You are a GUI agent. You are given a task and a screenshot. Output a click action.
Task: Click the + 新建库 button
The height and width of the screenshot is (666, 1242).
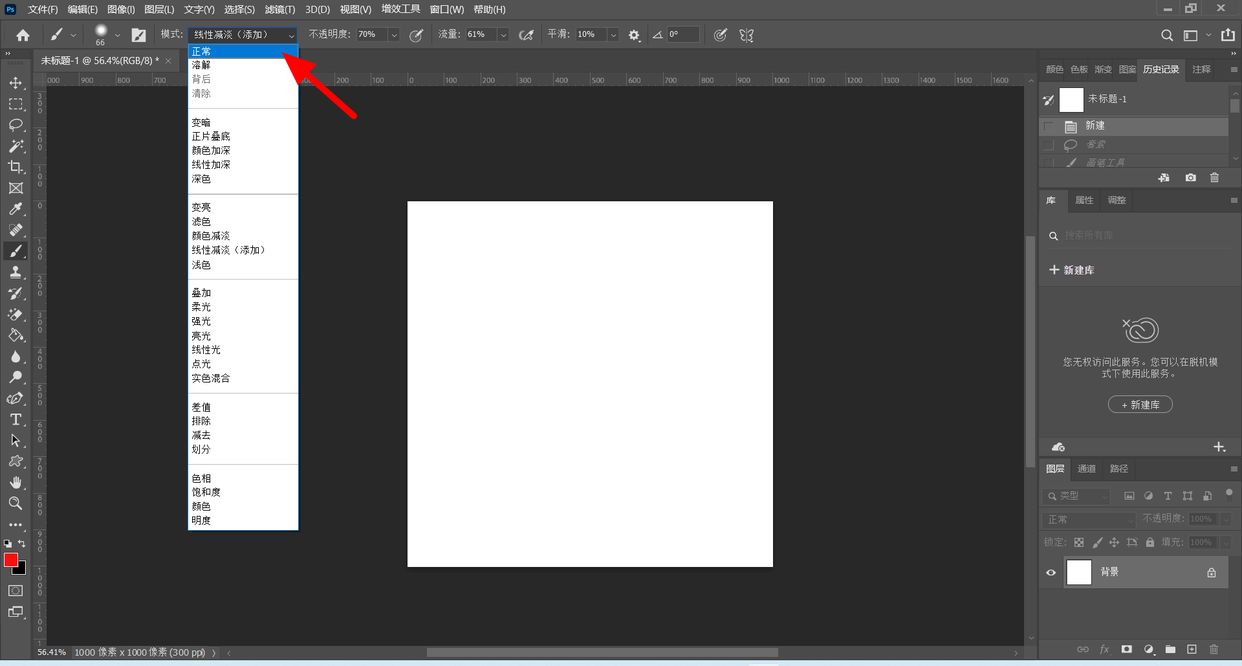pos(1140,405)
